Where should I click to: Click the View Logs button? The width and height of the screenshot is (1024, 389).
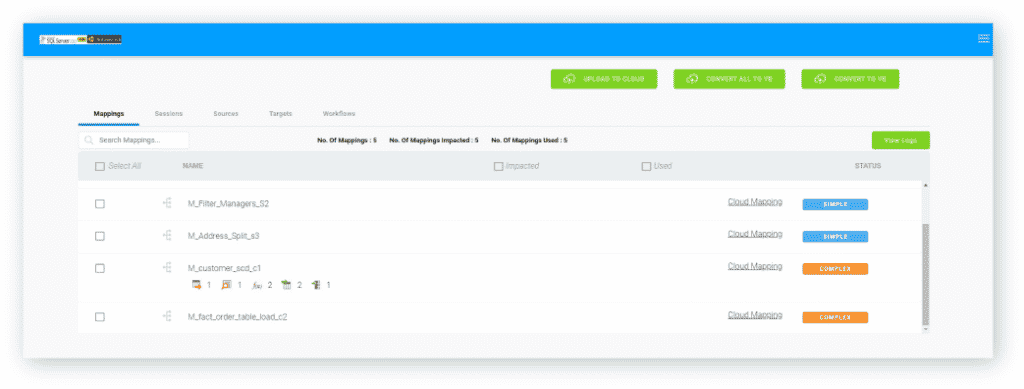901,140
